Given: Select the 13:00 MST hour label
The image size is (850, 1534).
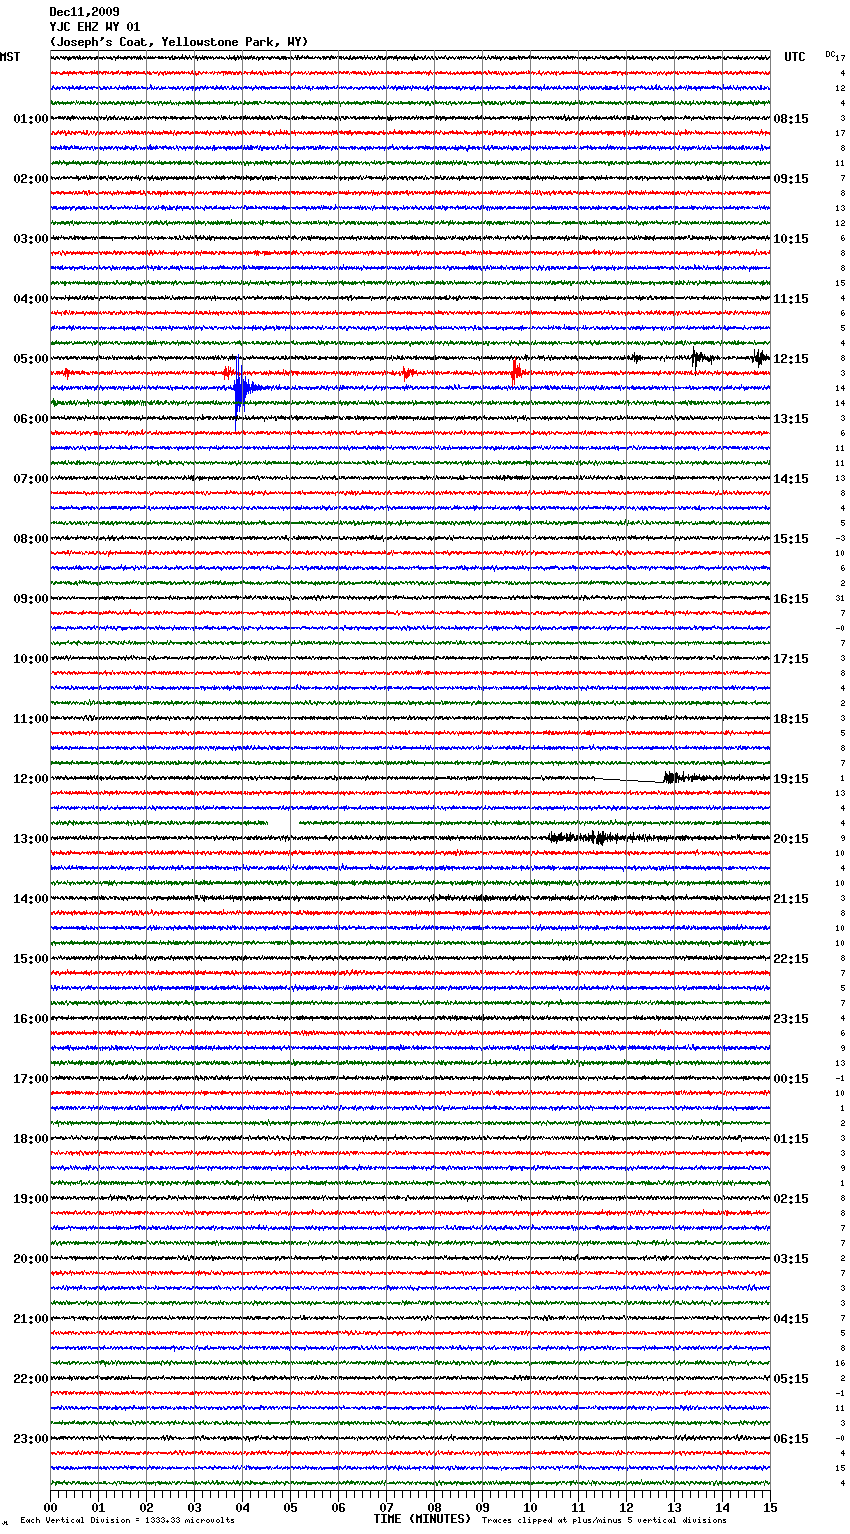Looking at the screenshot, I should pyautogui.click(x=30, y=839).
